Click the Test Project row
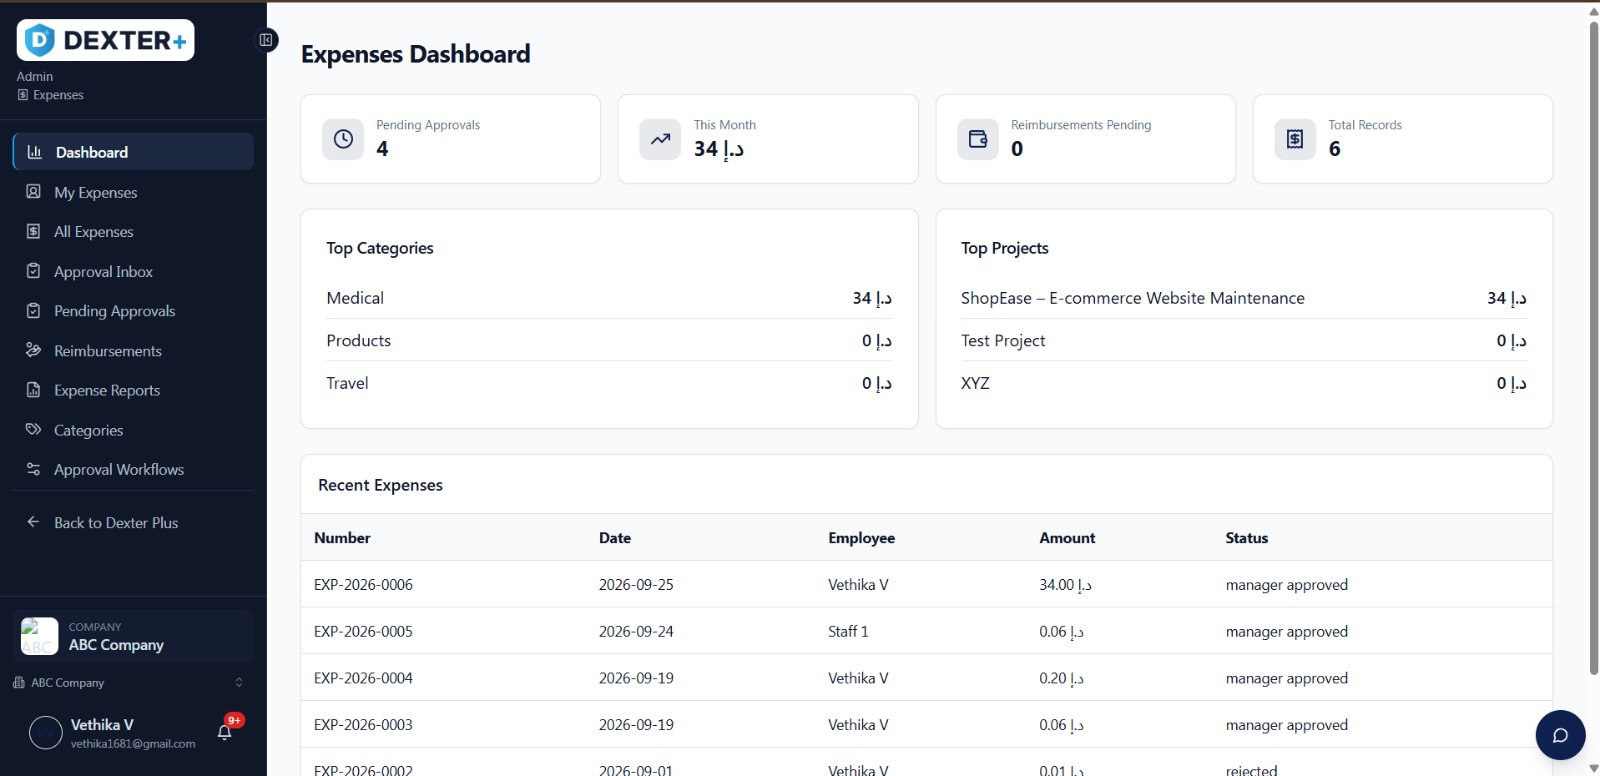Viewport: 1600px width, 776px height. point(1244,340)
